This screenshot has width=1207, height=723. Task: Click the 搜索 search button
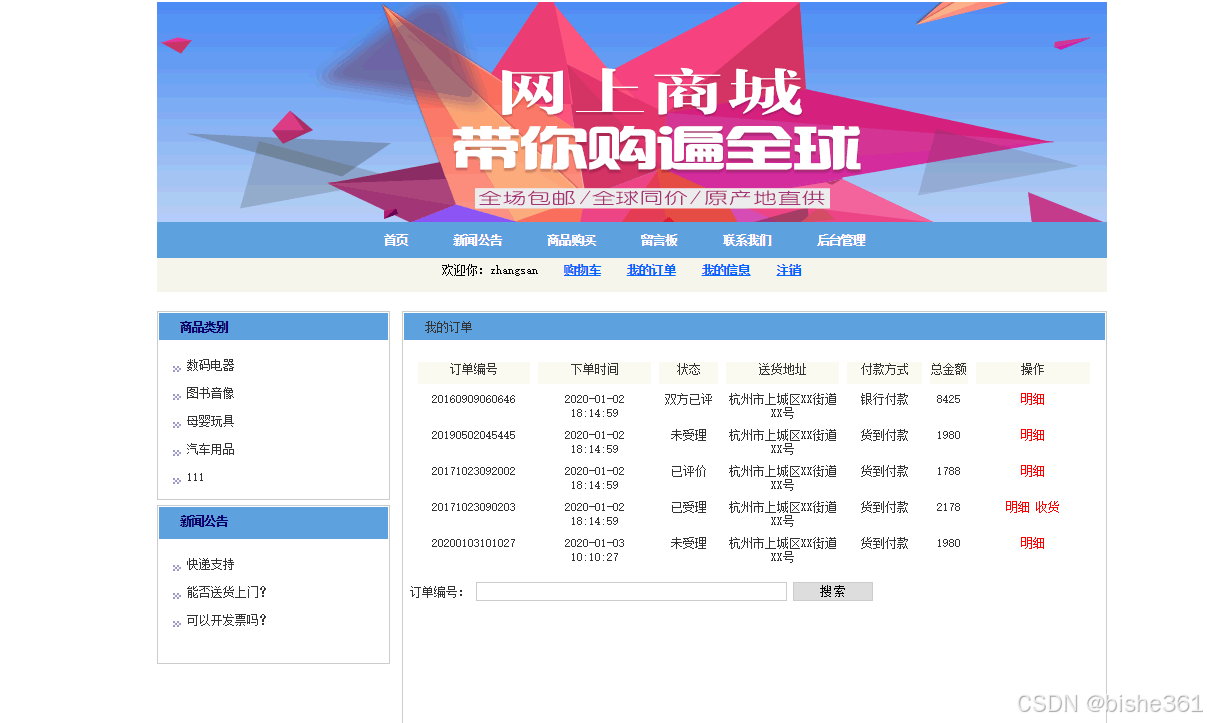833,592
